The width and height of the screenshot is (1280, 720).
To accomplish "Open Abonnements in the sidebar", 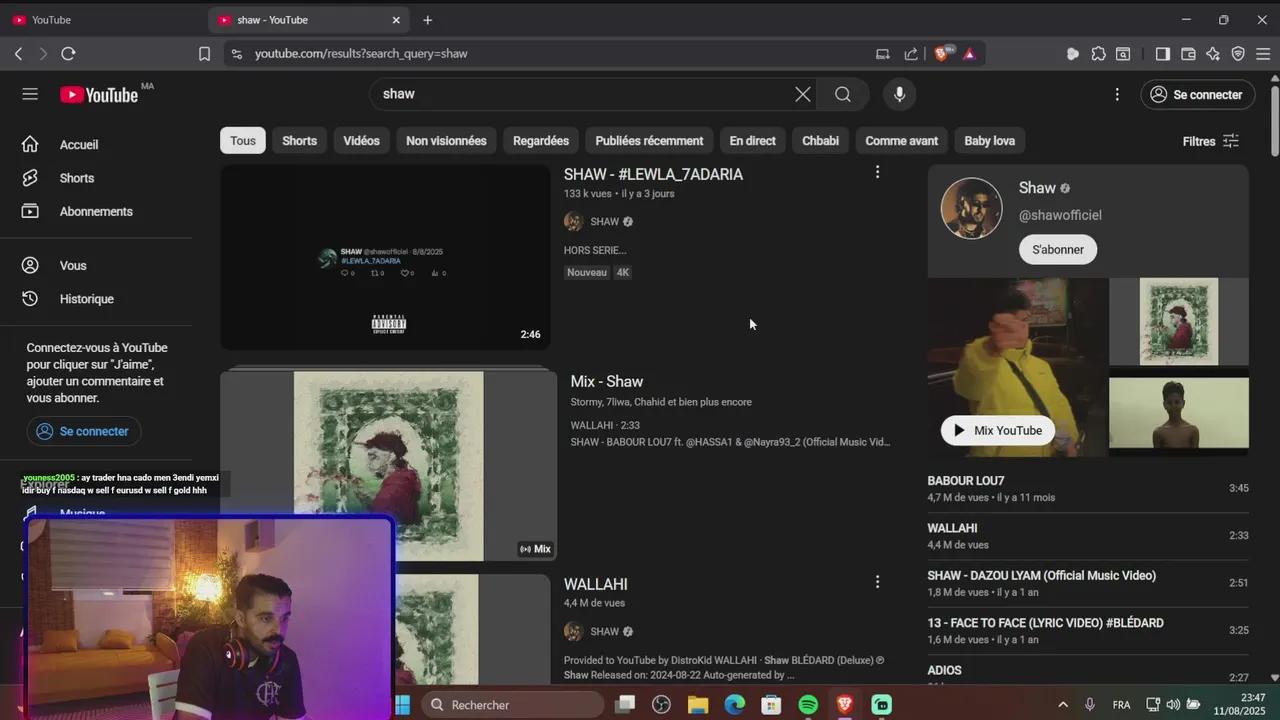I will point(96,211).
